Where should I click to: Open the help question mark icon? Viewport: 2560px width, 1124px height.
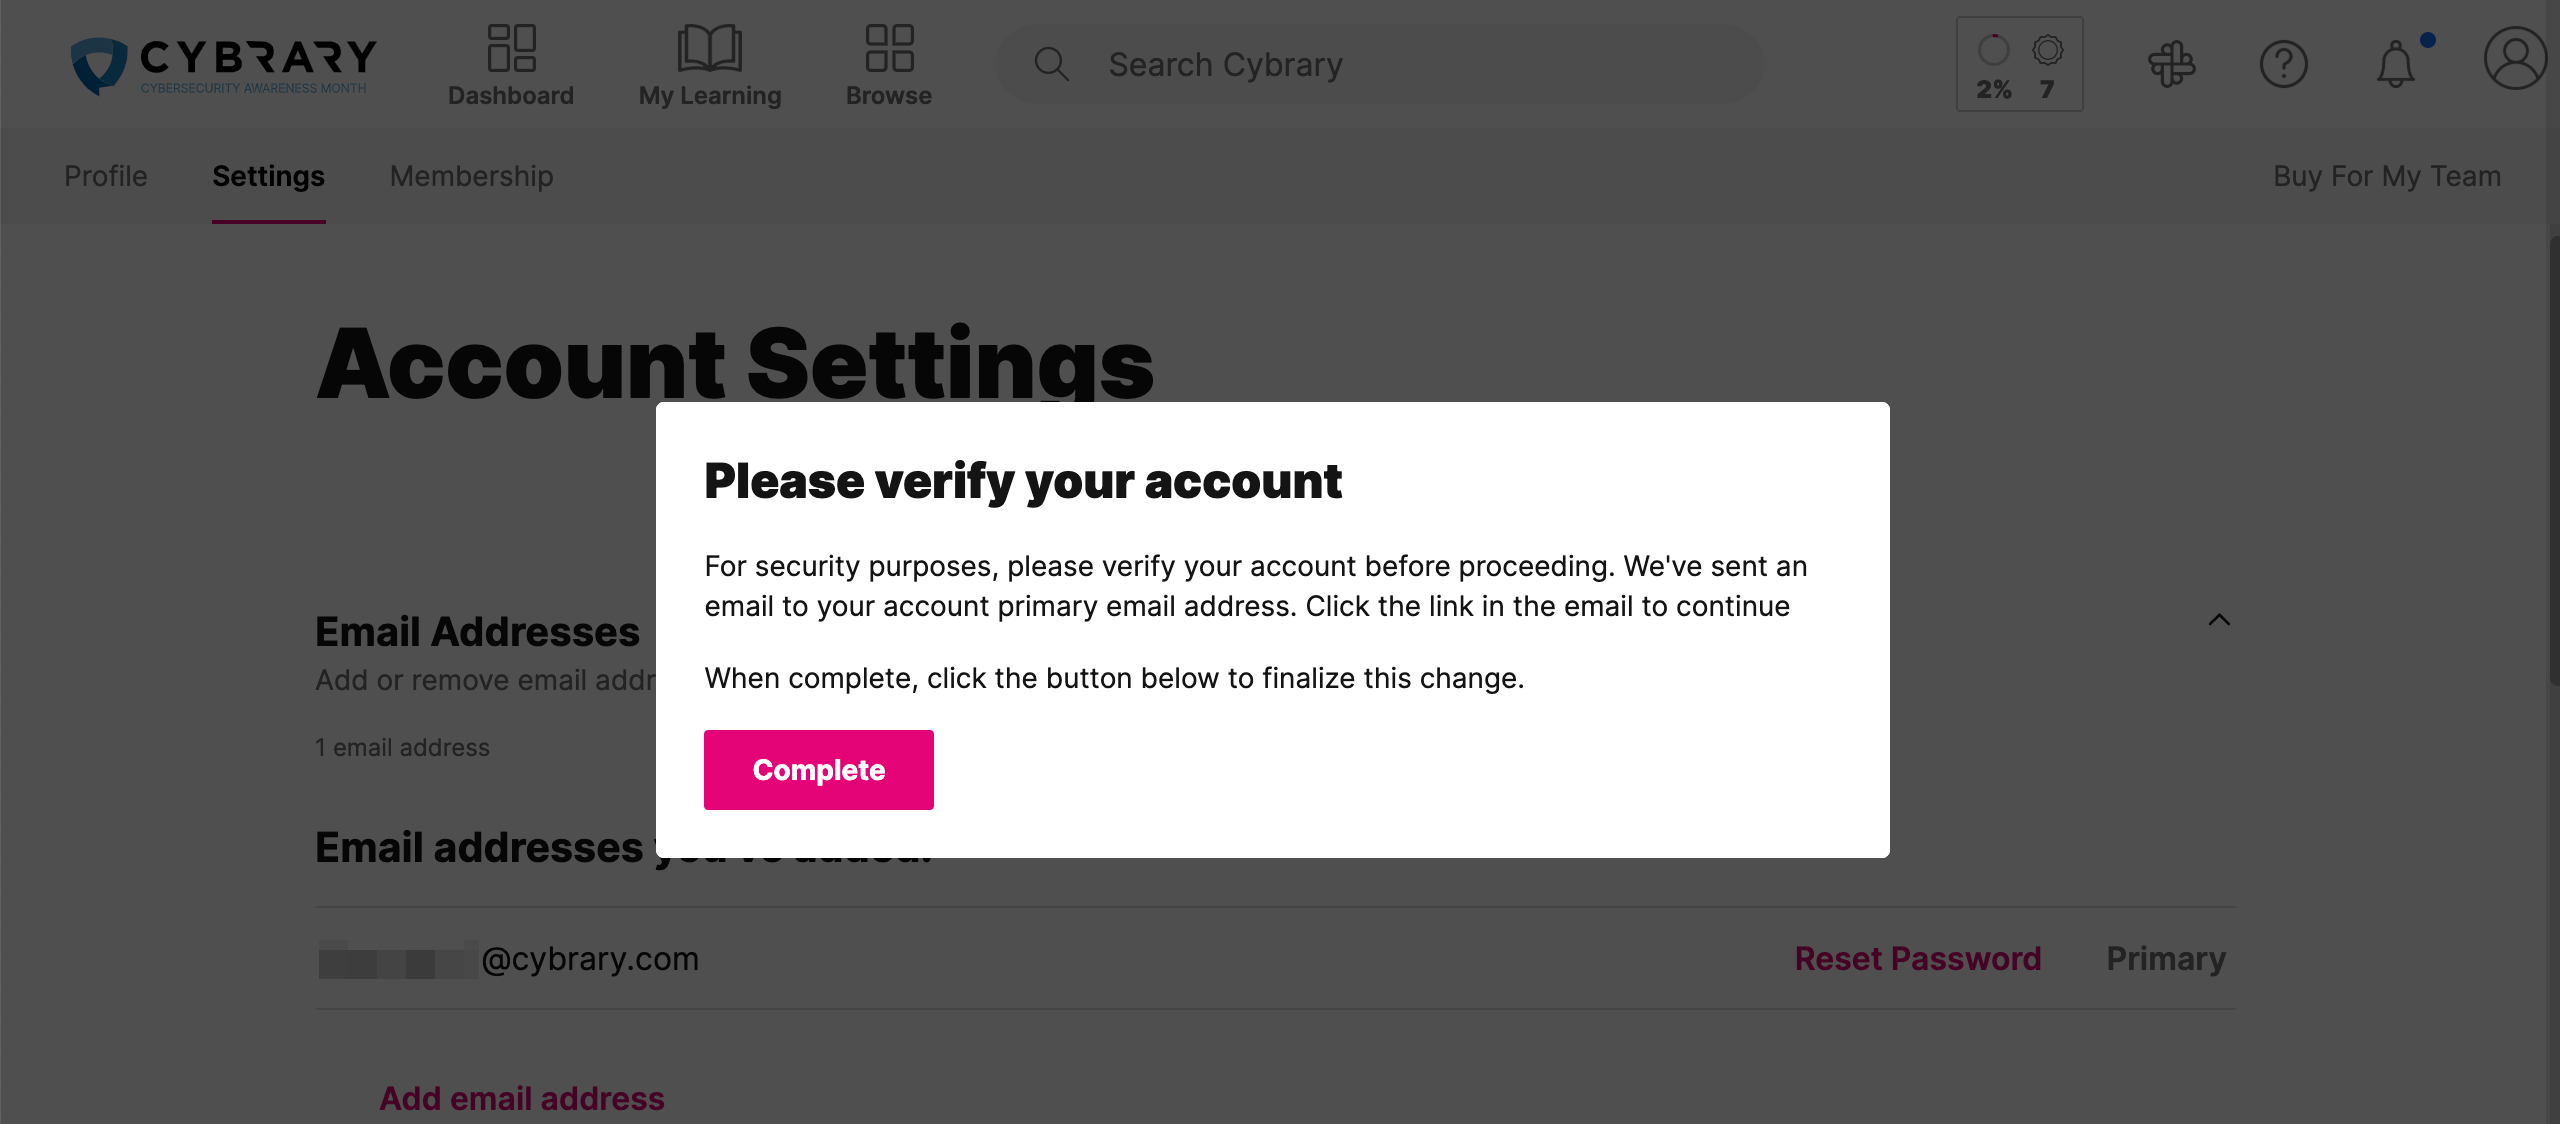[2283, 64]
